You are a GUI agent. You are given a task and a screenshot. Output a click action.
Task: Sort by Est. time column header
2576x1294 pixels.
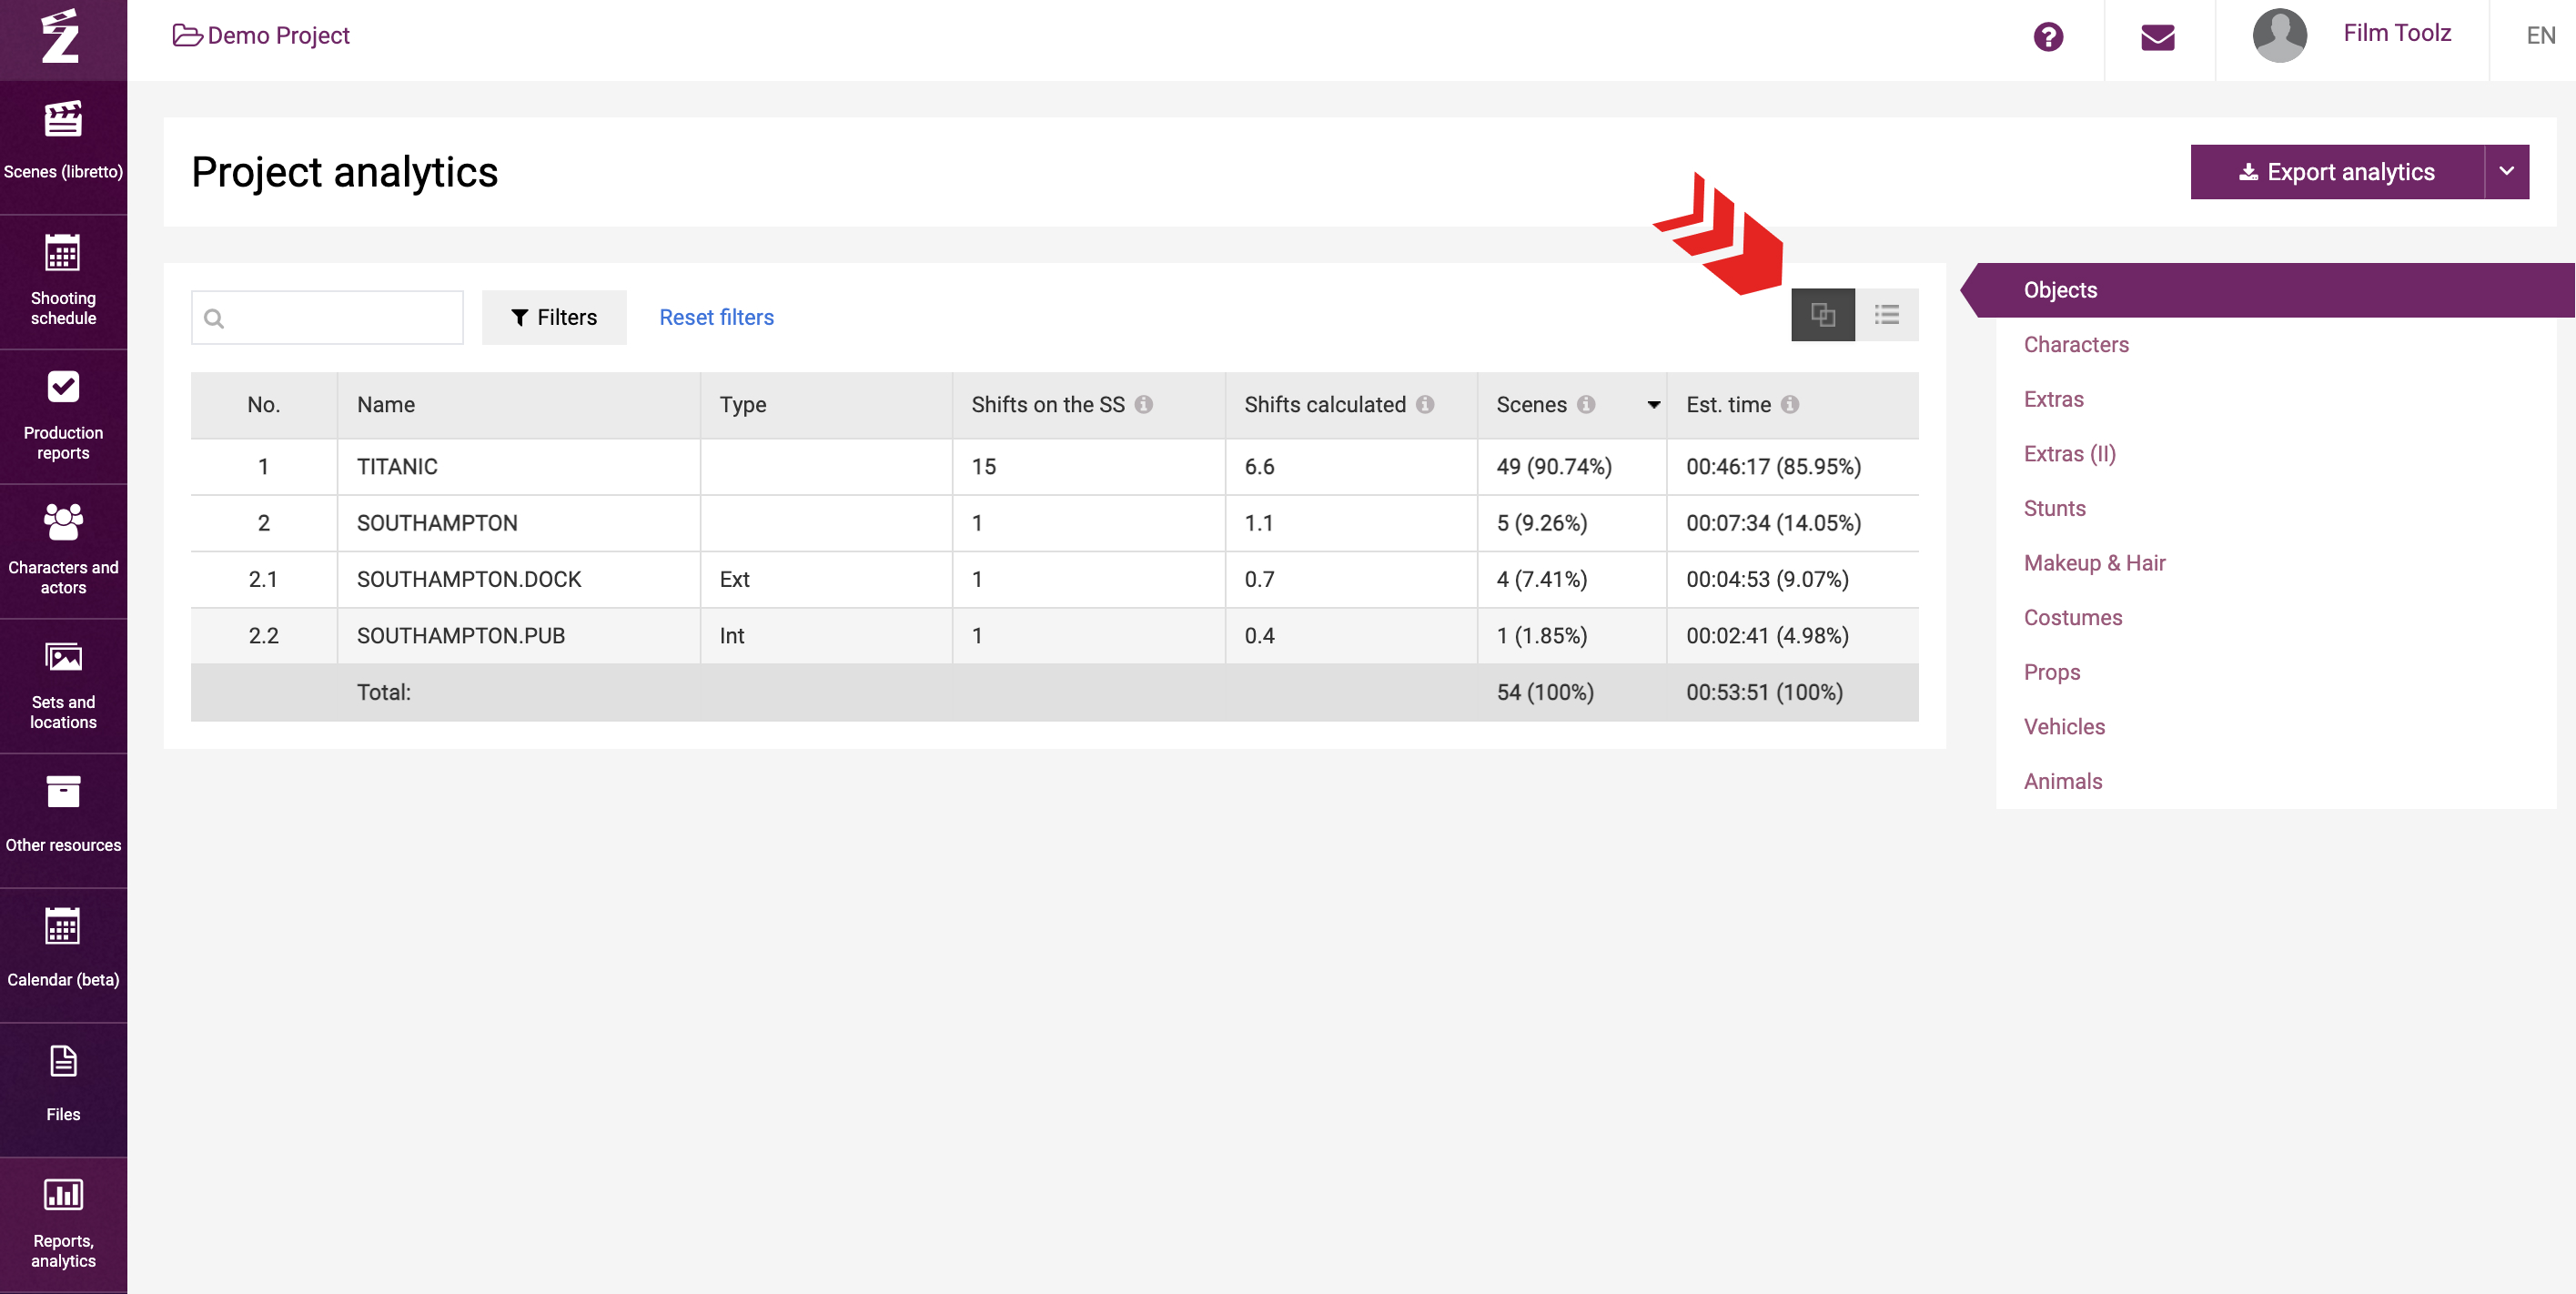tap(1728, 404)
